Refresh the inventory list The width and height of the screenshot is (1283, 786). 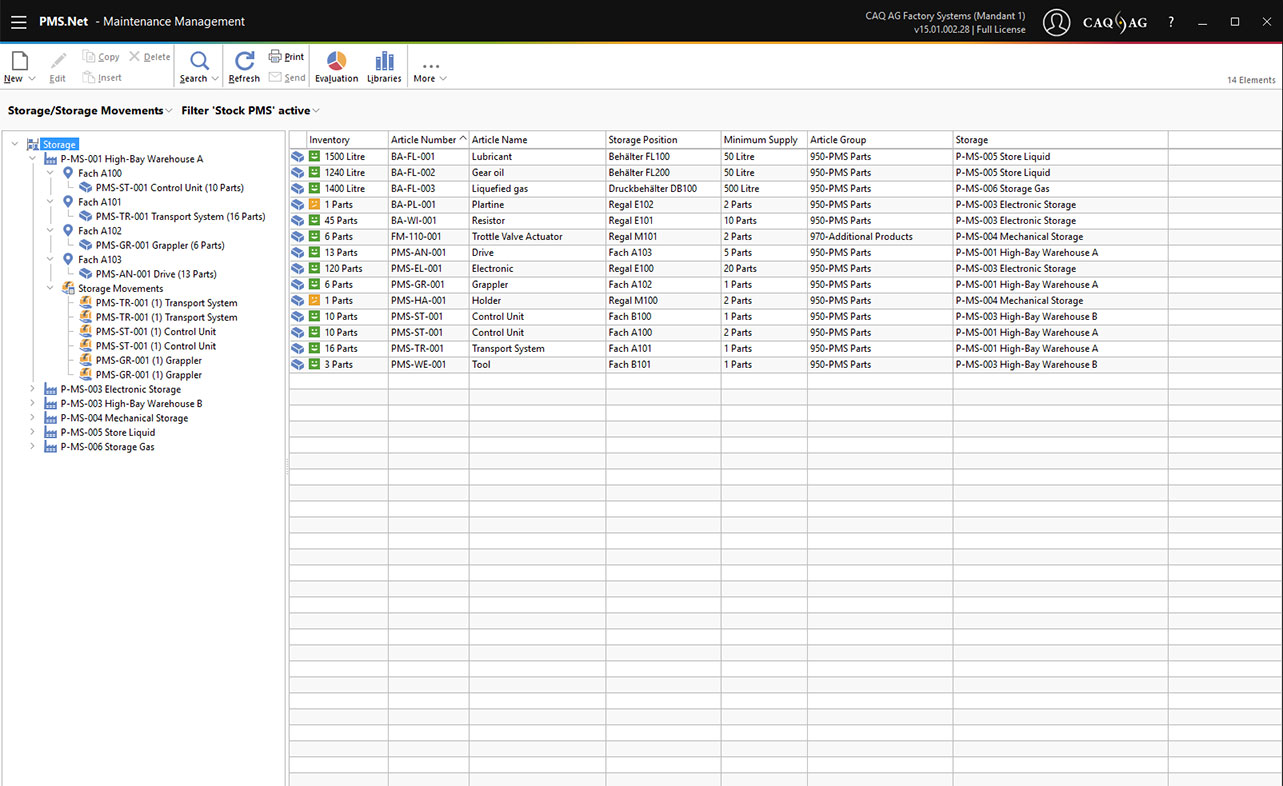point(244,62)
